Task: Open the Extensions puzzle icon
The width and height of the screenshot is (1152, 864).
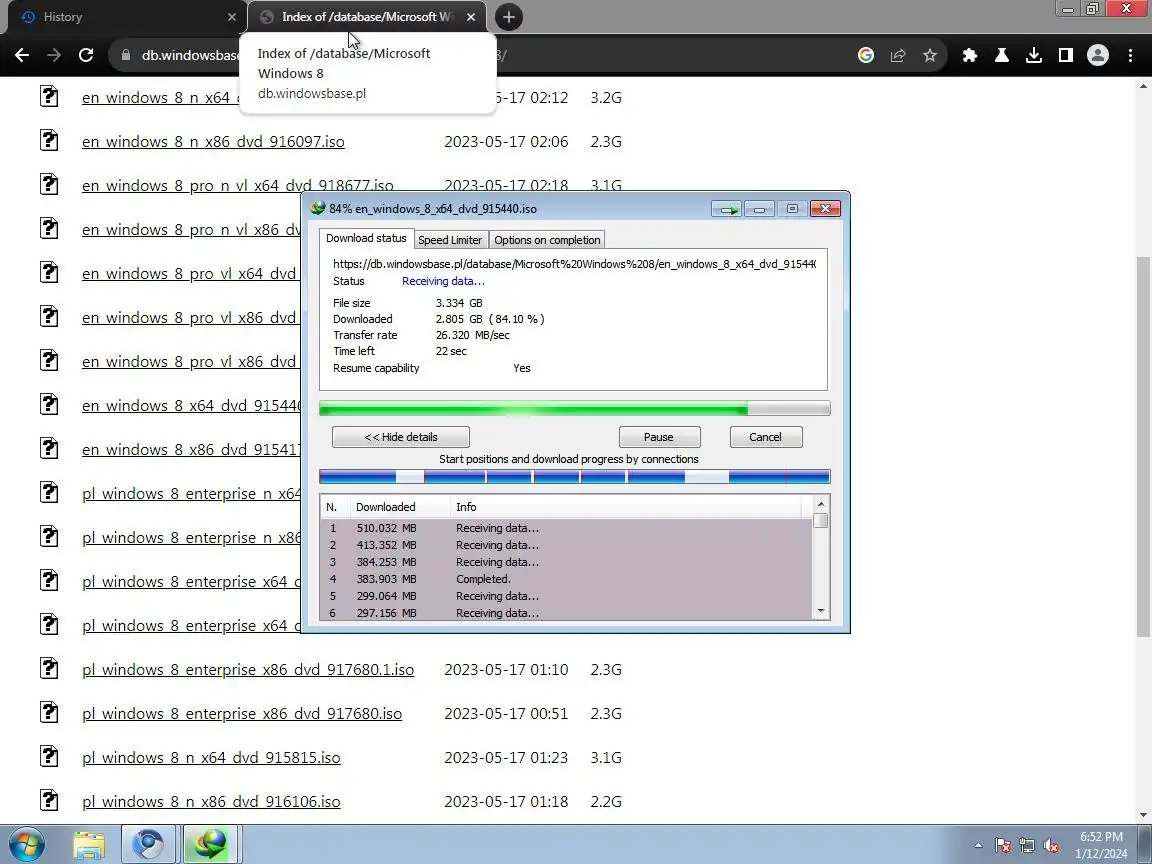Action: (970, 55)
